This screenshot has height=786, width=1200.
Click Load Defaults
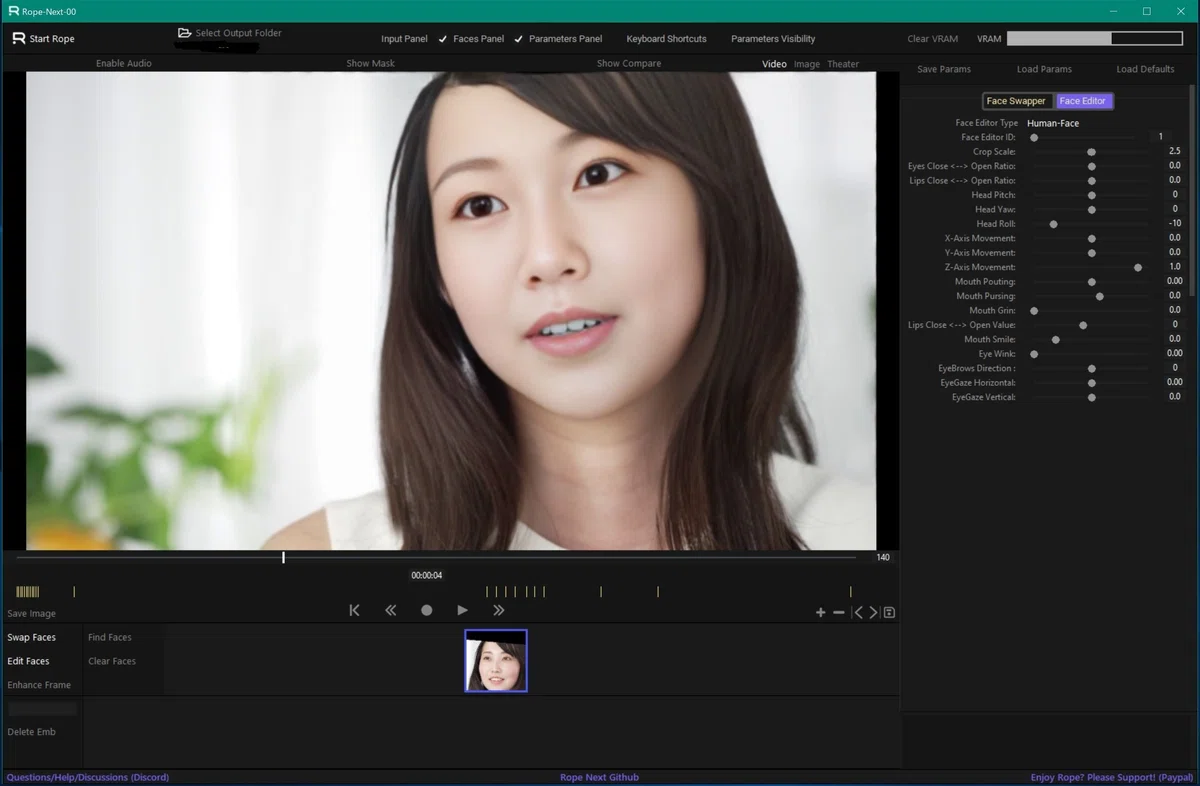point(1145,69)
